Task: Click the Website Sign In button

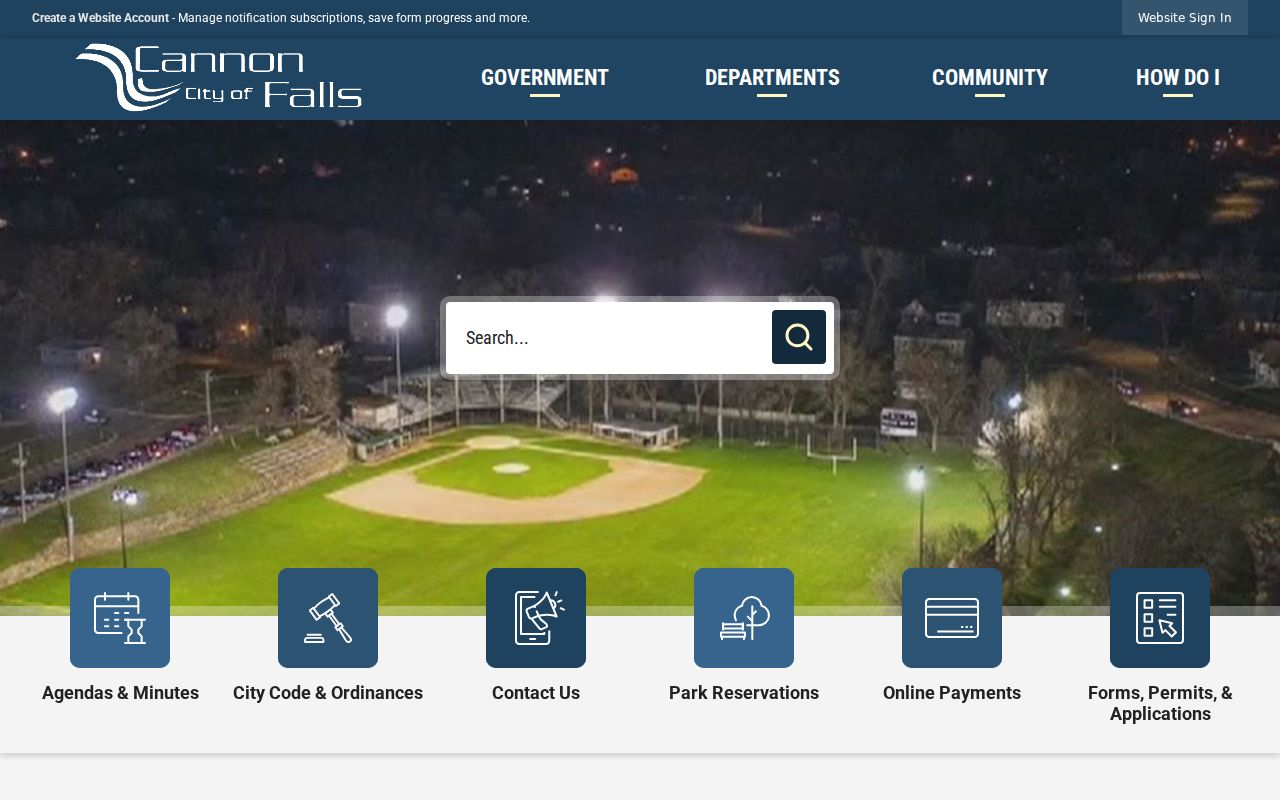Action: tap(1185, 18)
